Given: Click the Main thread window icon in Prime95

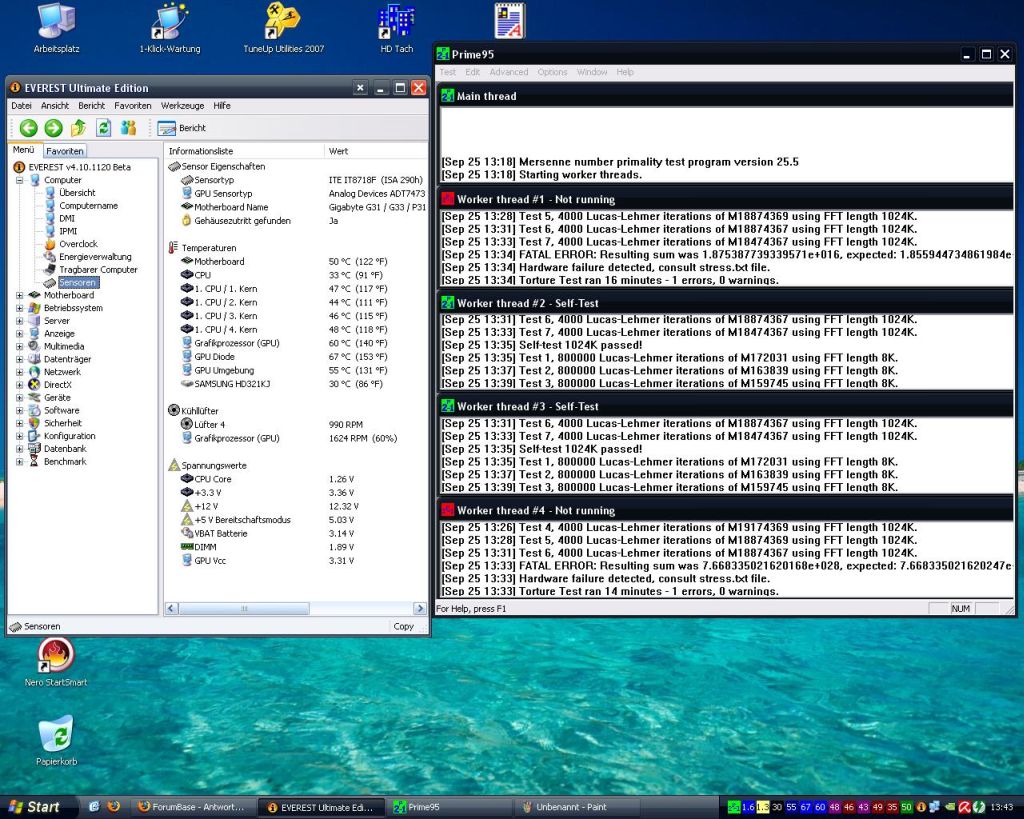Looking at the screenshot, I should click(x=447, y=96).
